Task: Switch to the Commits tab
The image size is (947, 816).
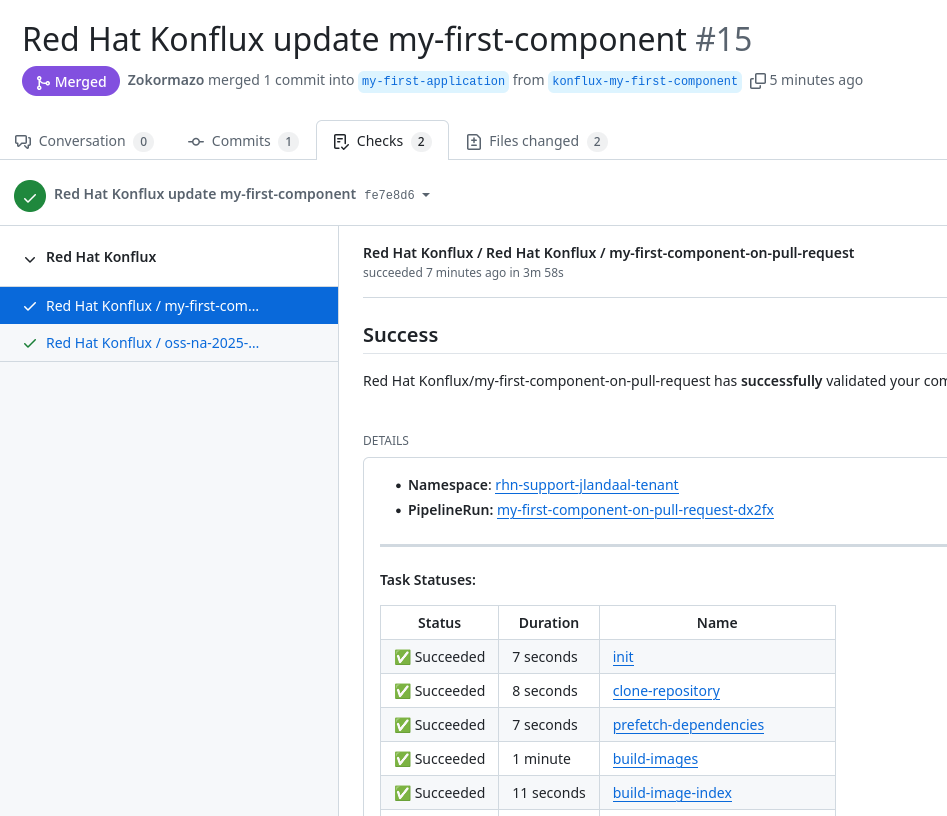Action: pyautogui.click(x=242, y=141)
